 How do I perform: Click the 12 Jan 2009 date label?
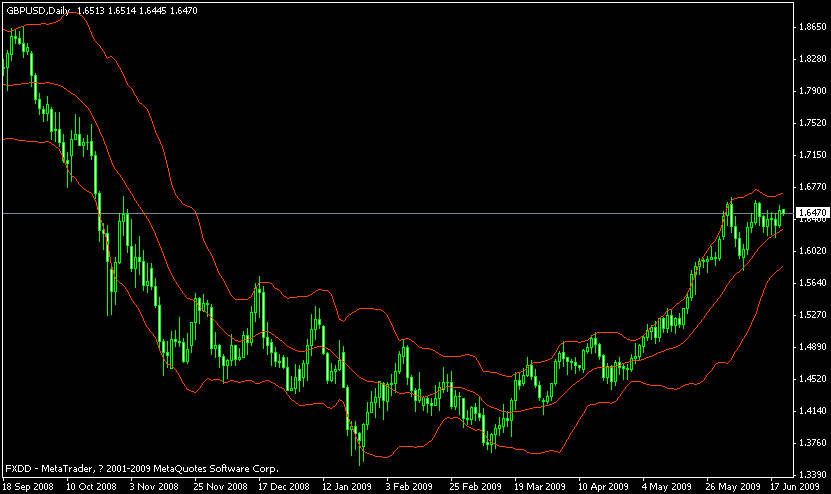pyautogui.click(x=347, y=486)
